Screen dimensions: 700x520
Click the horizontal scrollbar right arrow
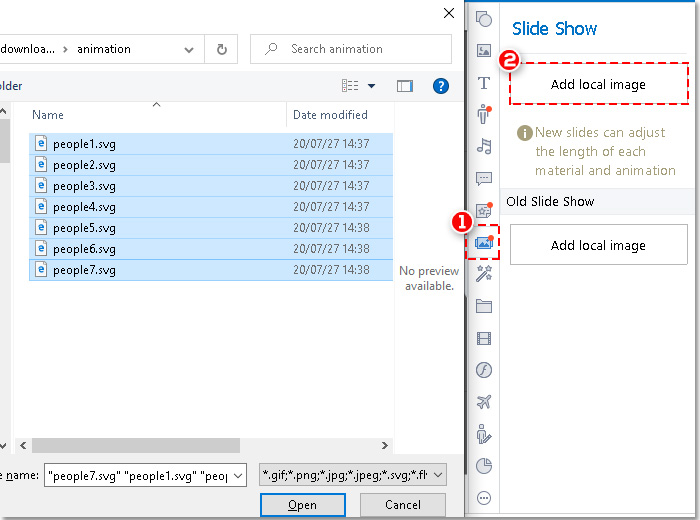pos(385,445)
